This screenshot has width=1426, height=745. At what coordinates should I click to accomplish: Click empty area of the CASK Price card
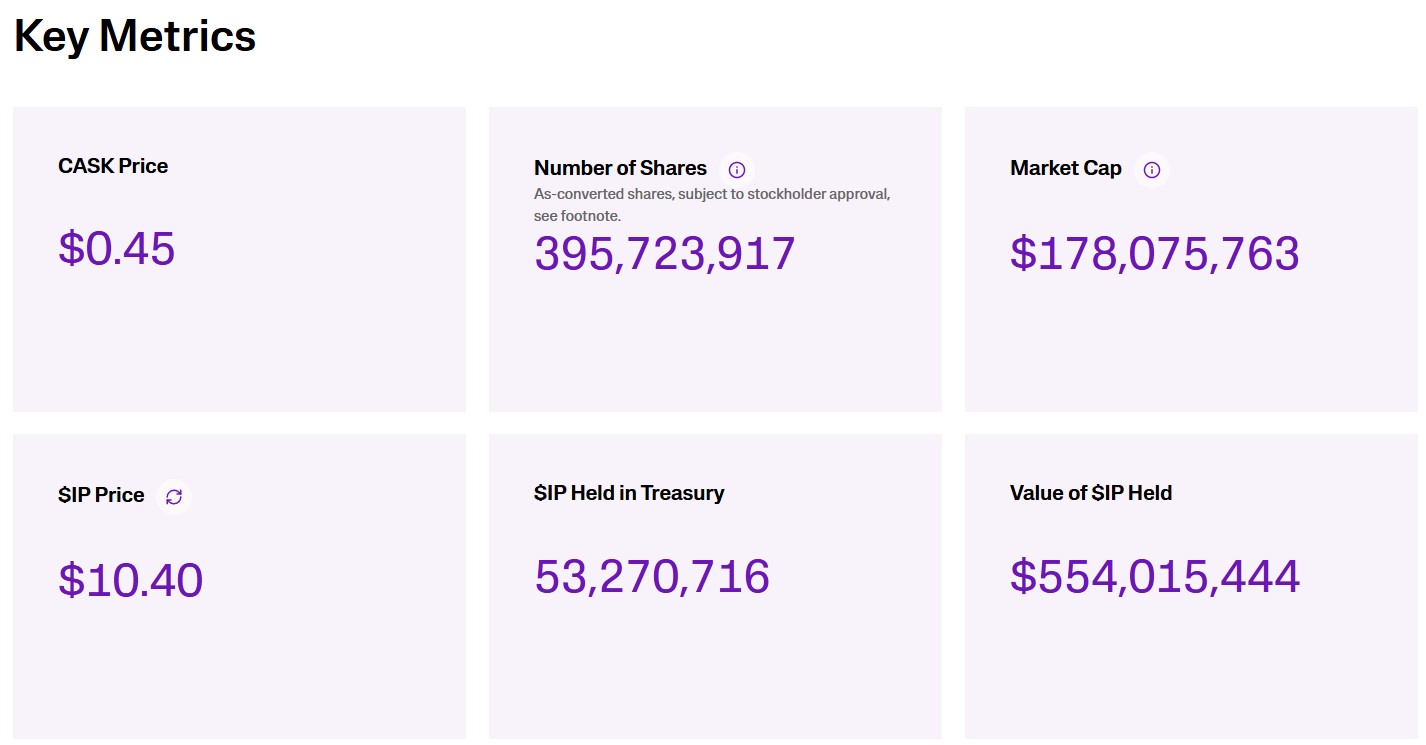(240, 350)
